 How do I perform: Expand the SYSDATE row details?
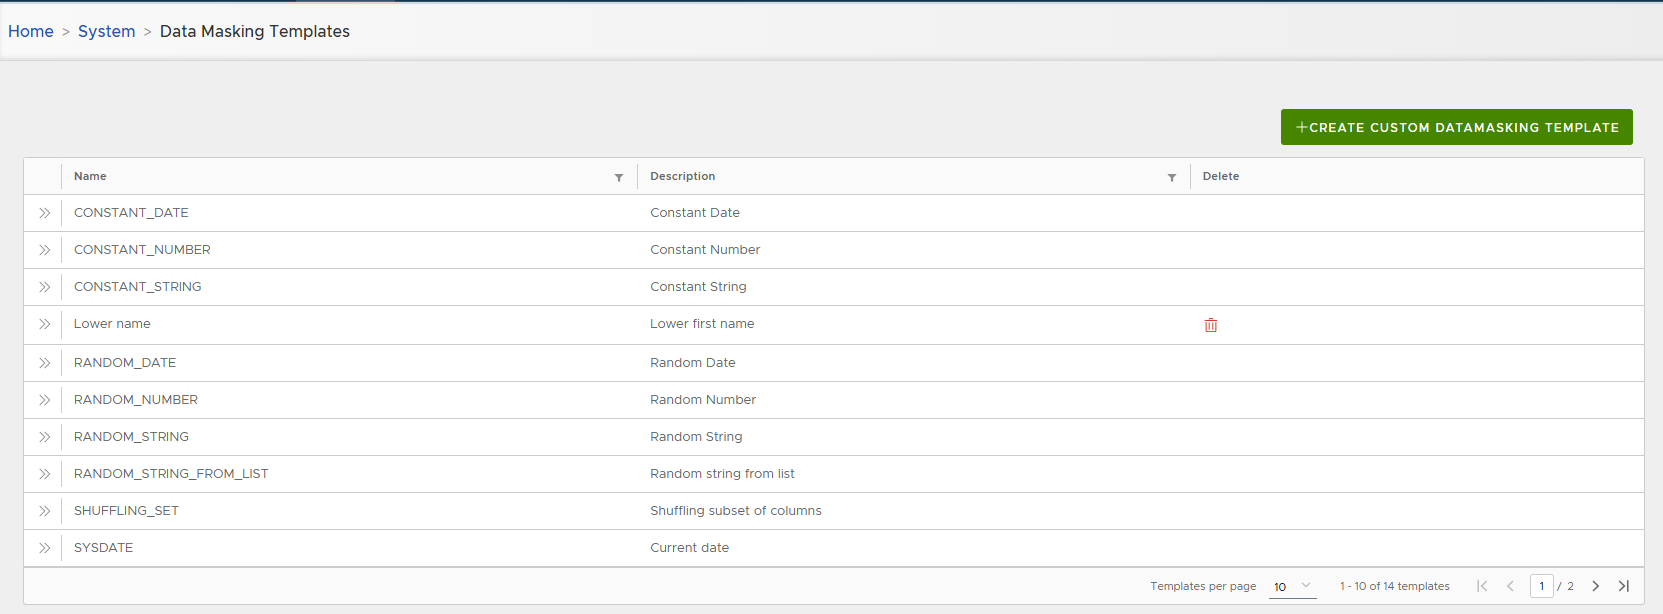pos(44,548)
